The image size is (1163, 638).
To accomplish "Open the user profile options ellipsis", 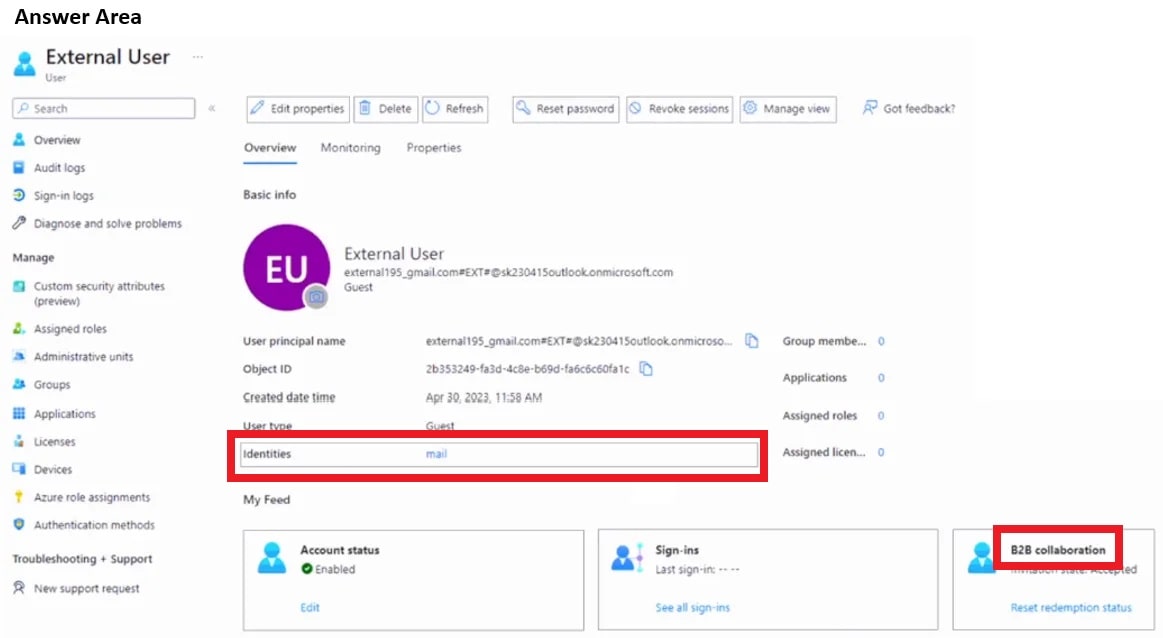I will pyautogui.click(x=197, y=55).
